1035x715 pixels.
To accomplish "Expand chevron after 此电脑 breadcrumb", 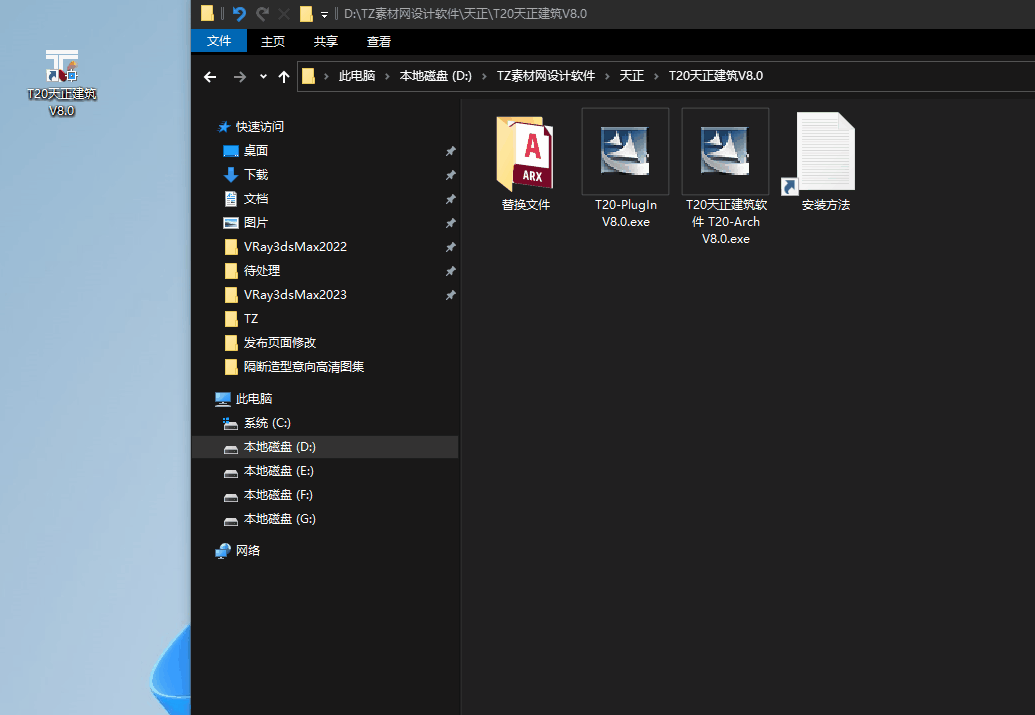I will coord(387,77).
